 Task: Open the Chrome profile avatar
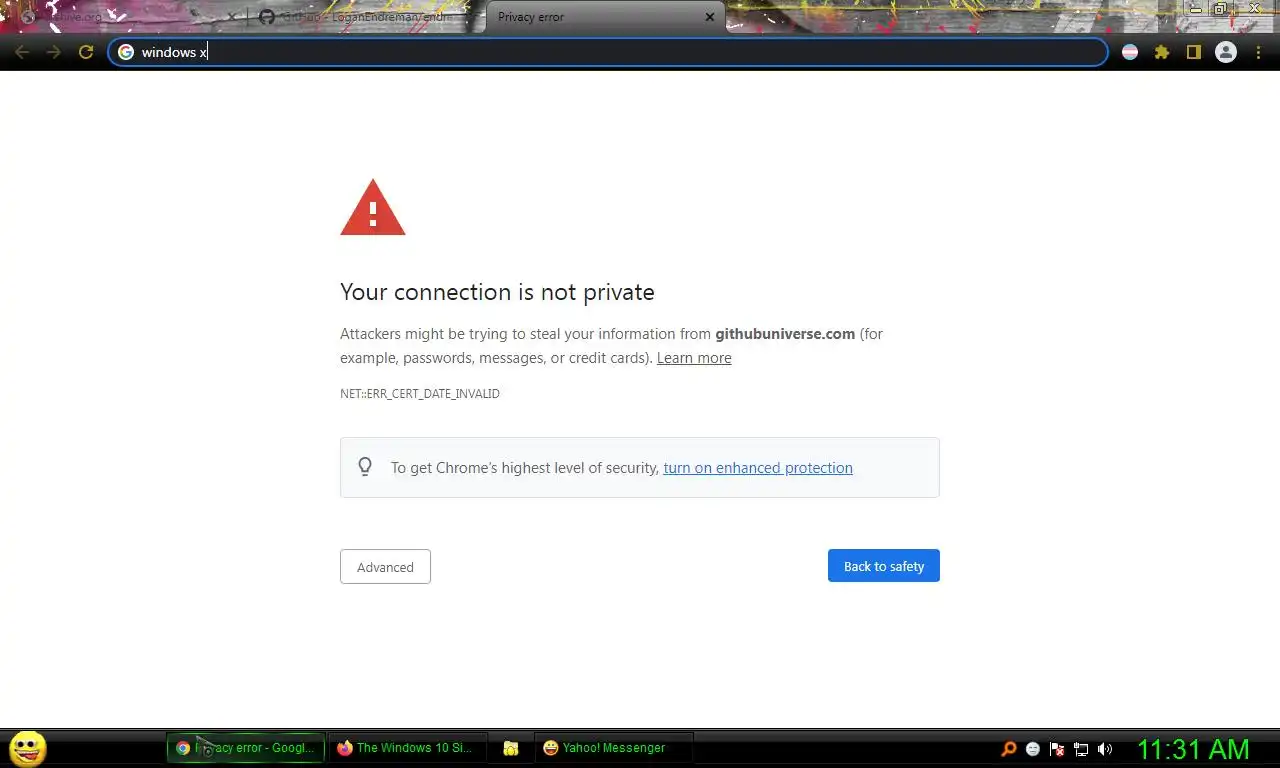[x=1226, y=52]
